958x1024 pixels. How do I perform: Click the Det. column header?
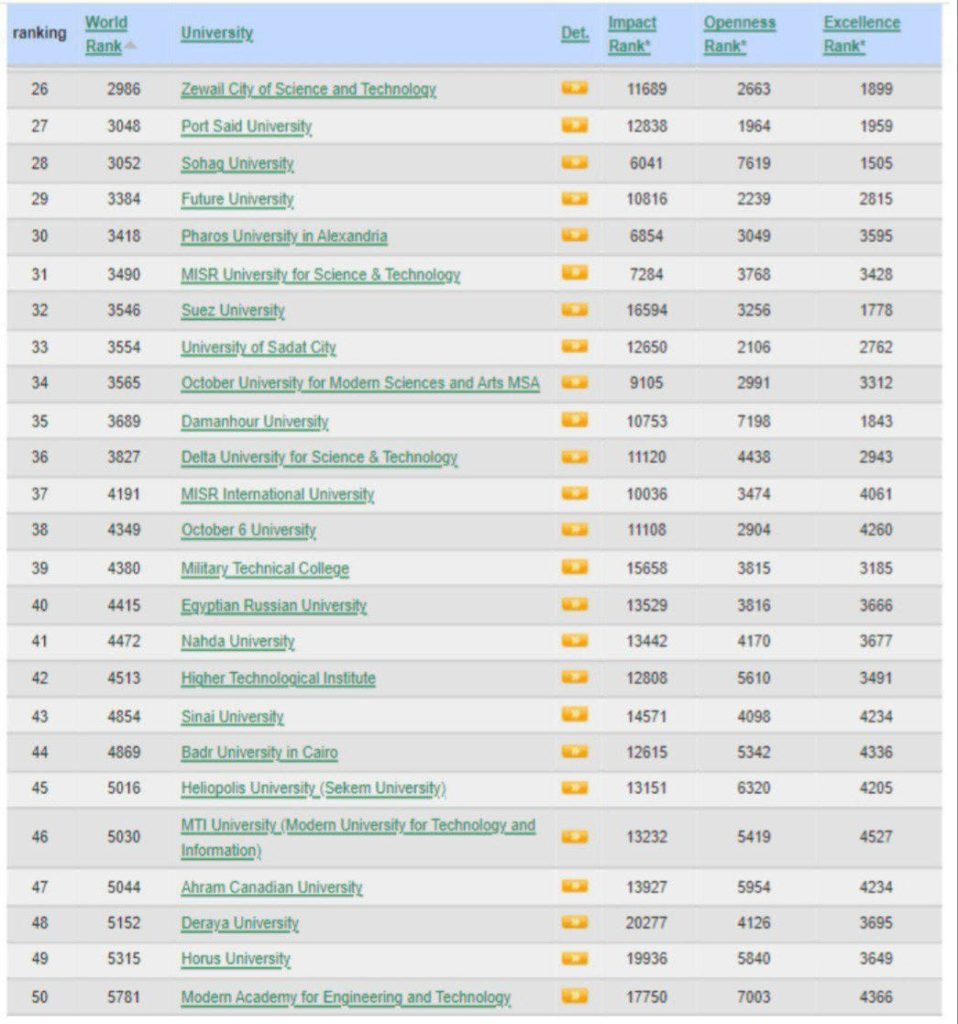tap(575, 33)
